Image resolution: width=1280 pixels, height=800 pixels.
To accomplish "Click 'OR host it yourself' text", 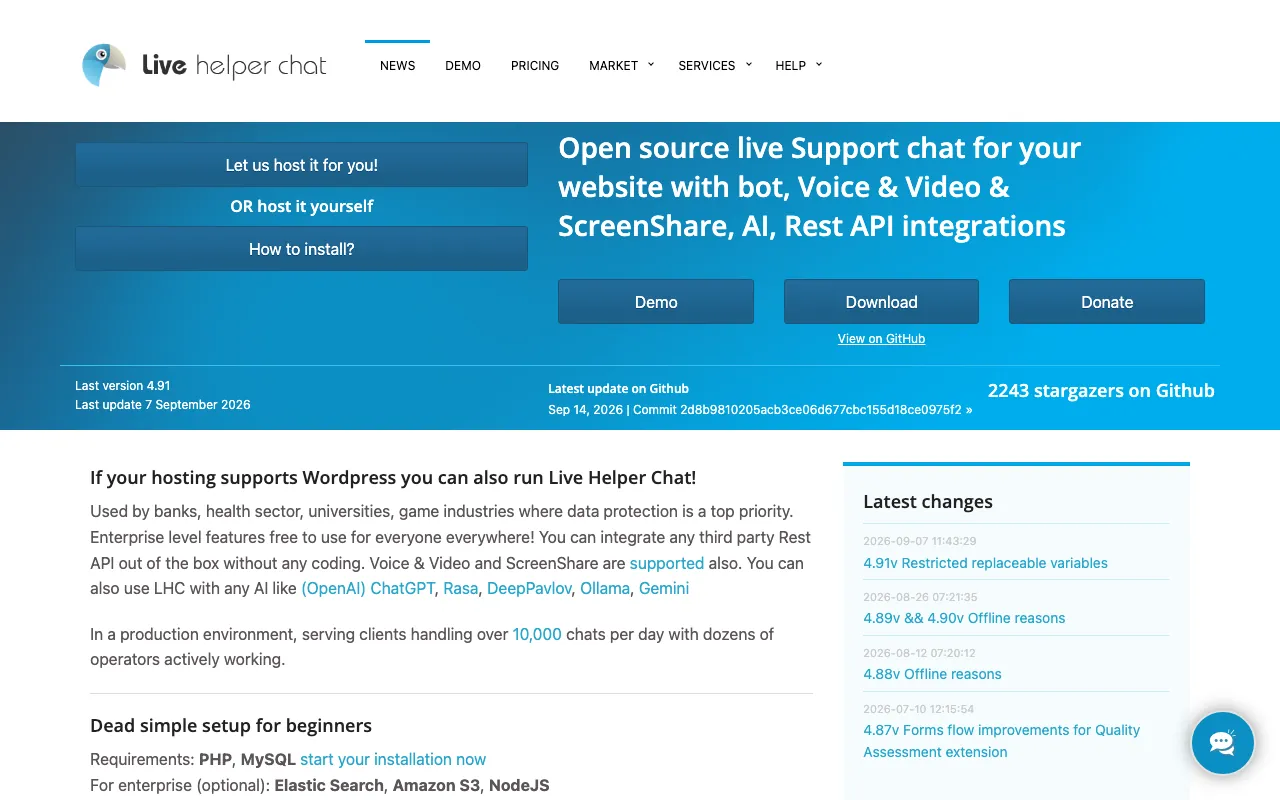I will [x=301, y=206].
